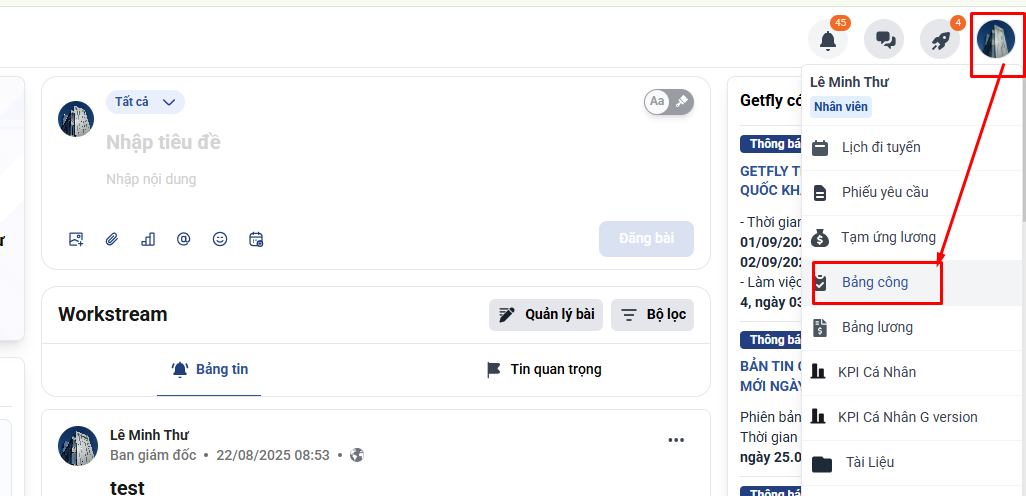Insert a poll chart icon

click(148, 239)
